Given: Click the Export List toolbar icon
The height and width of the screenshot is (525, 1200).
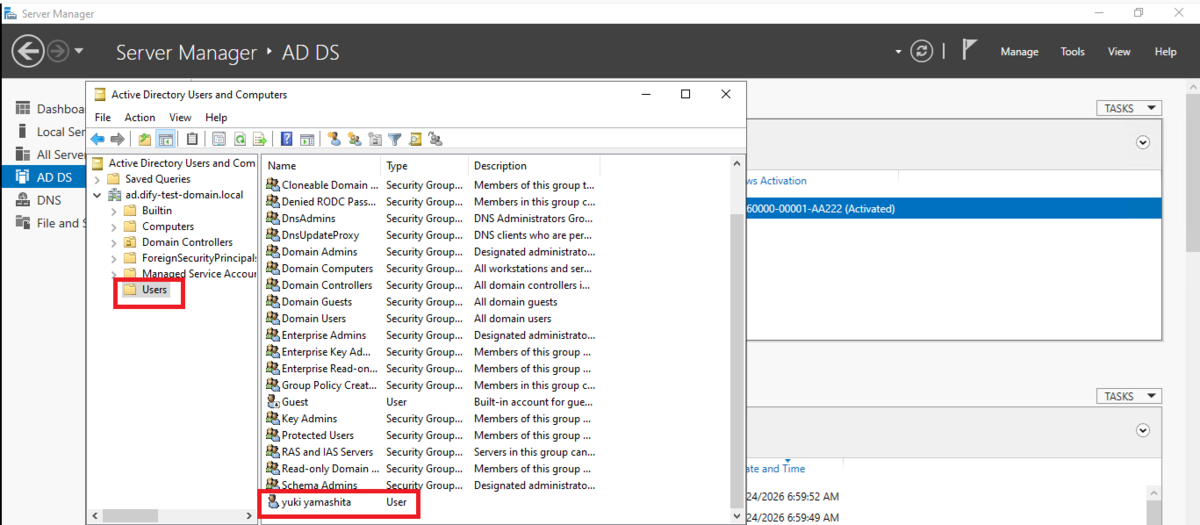Looking at the screenshot, I should click(259, 139).
